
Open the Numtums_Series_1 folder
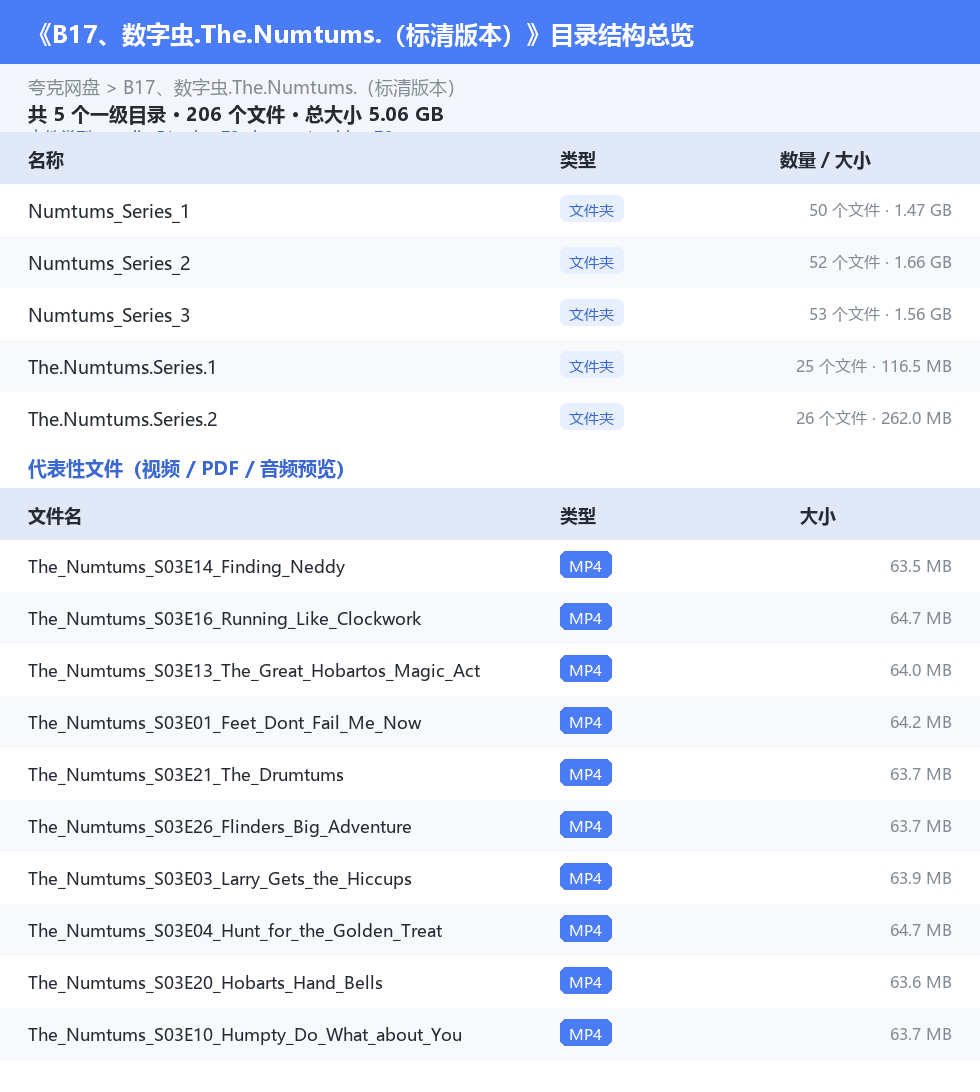coord(109,211)
